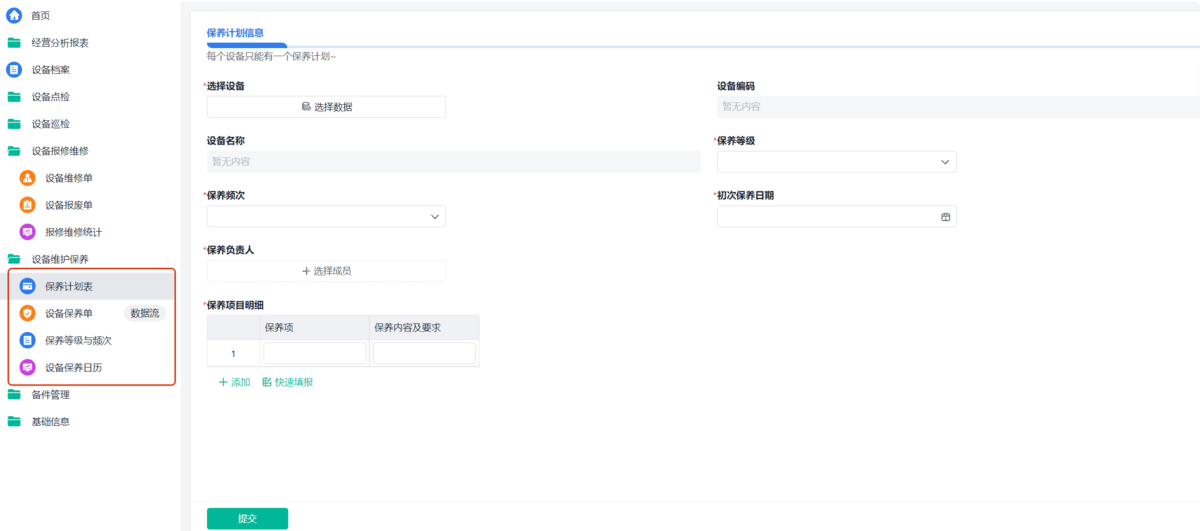Click the folder icon for 备件管理
Image resolution: width=1200 pixels, height=531 pixels.
click(14, 394)
